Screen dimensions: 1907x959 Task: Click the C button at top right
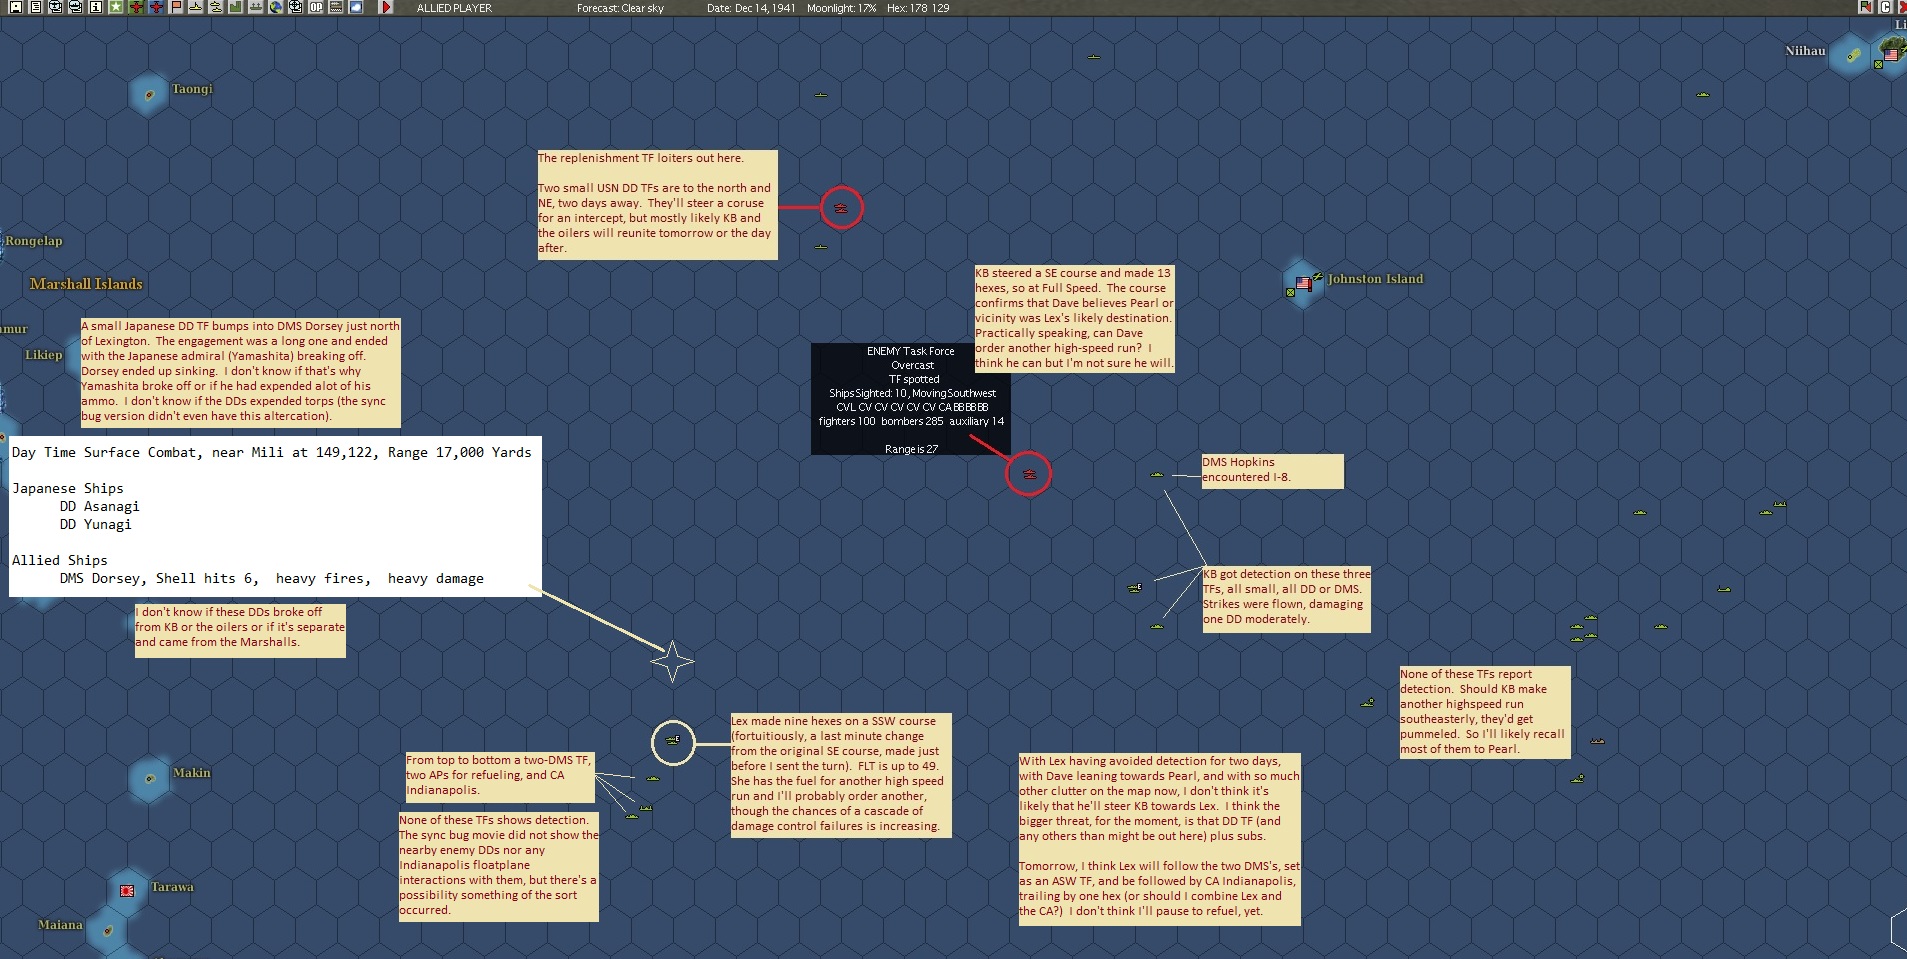tap(1886, 7)
